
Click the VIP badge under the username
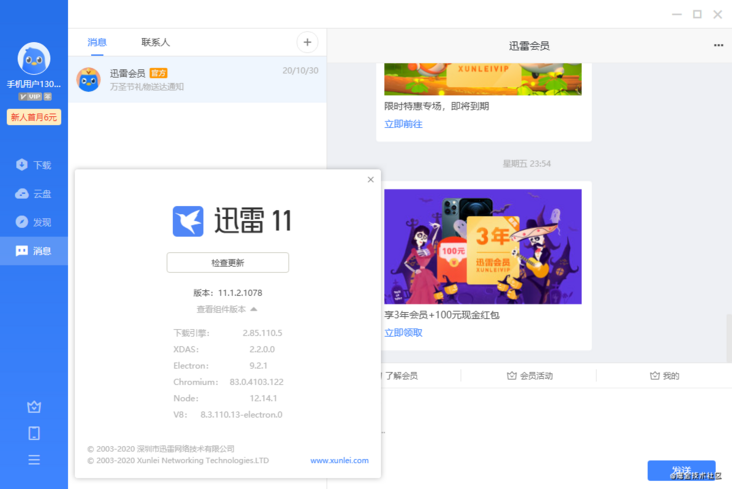tap(35, 97)
